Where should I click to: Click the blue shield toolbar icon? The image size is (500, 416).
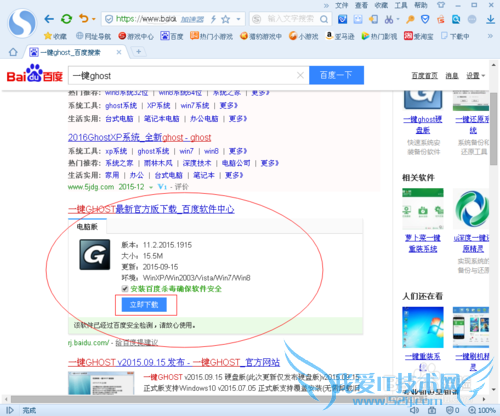coord(425,19)
